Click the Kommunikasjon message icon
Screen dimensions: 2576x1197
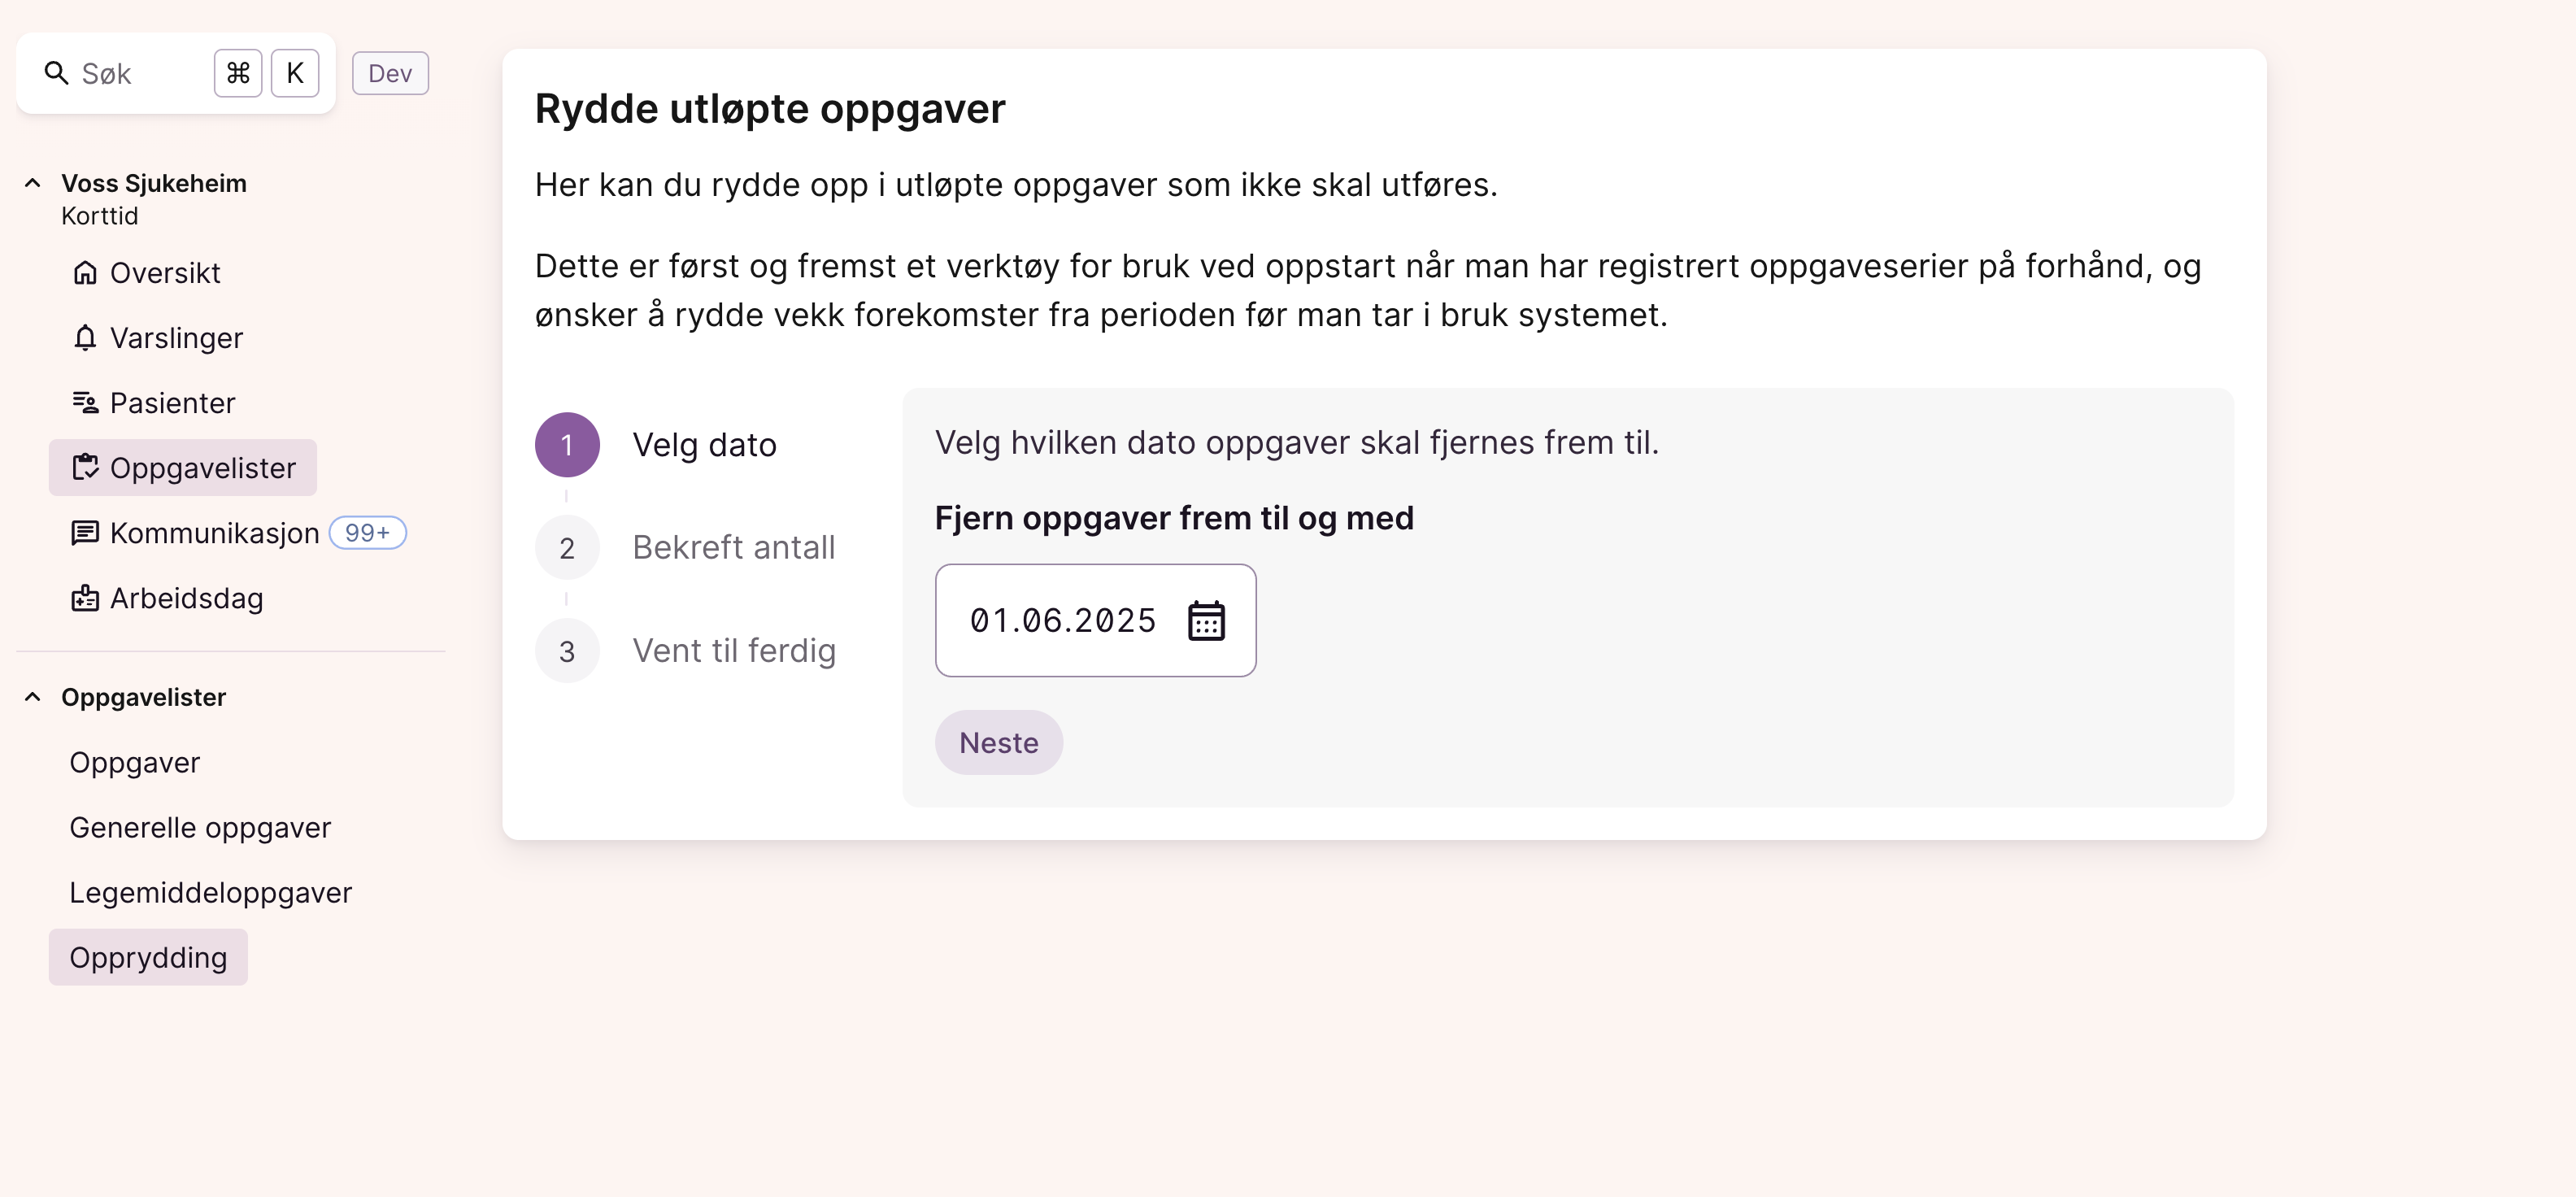coord(85,533)
